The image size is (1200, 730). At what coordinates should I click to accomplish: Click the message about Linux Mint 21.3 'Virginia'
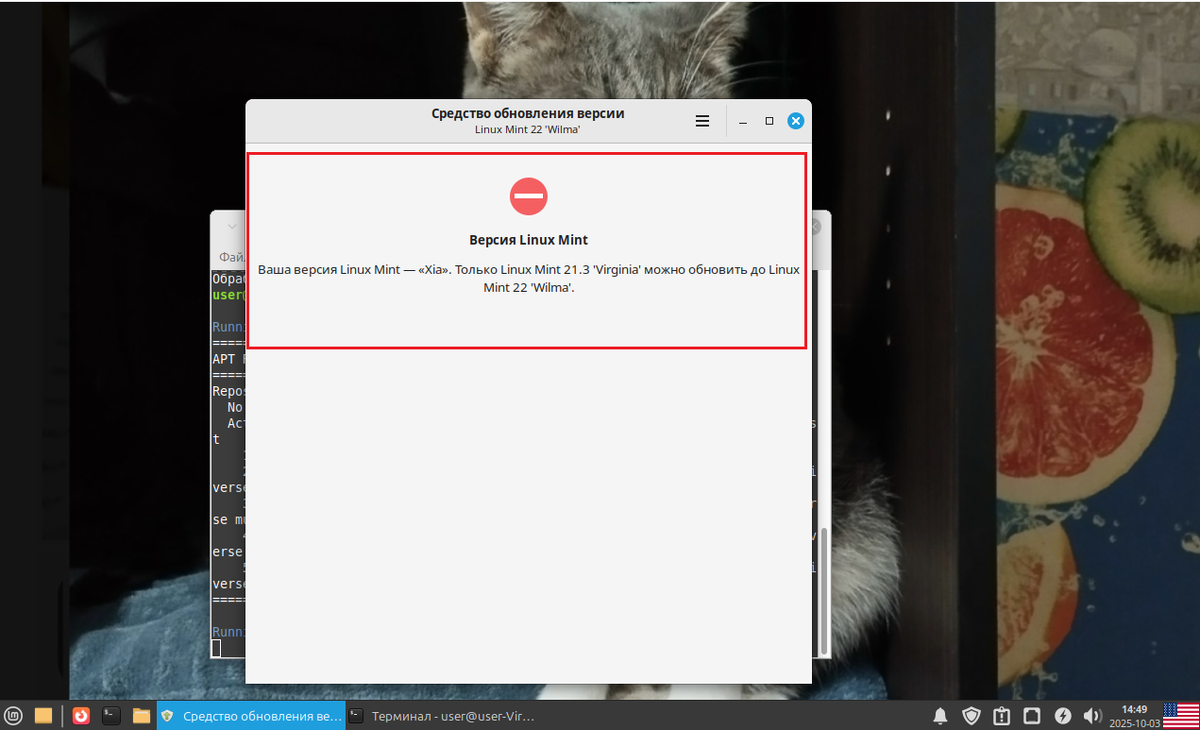pyautogui.click(x=528, y=278)
